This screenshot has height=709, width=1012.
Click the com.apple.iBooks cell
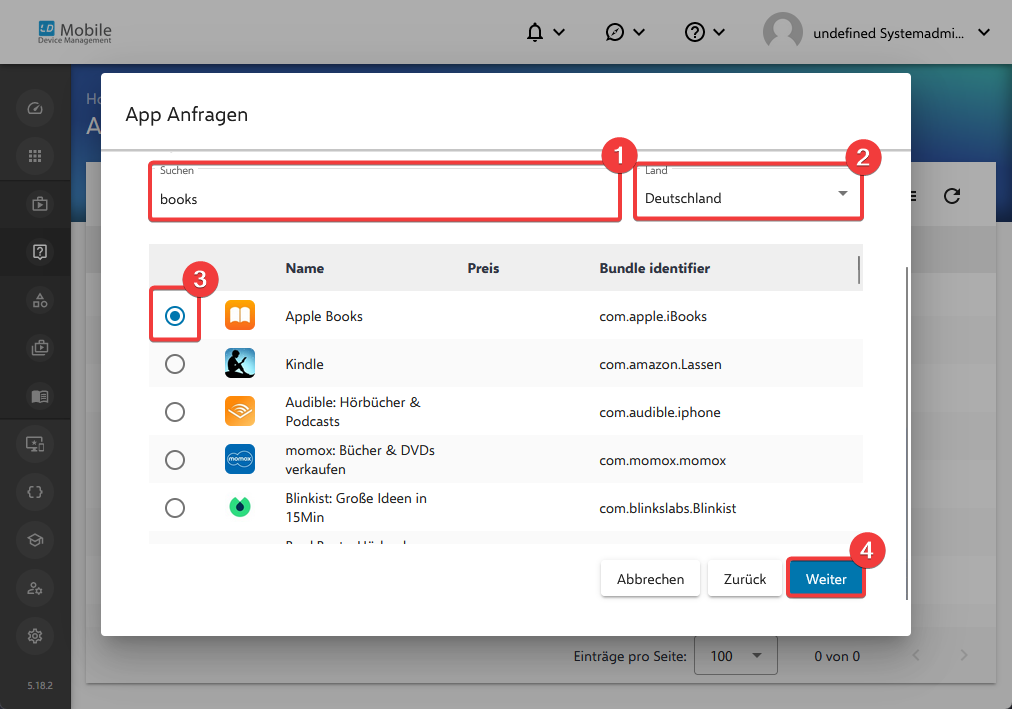(653, 316)
